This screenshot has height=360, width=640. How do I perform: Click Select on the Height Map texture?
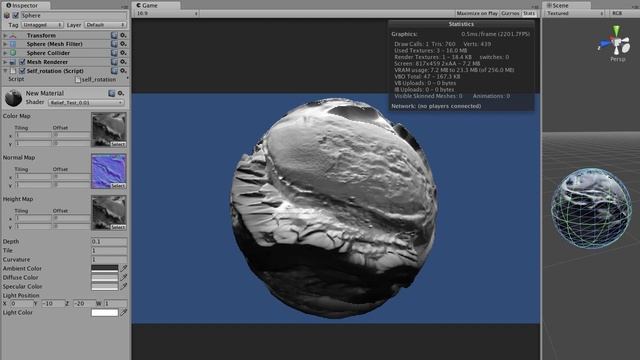[118, 227]
